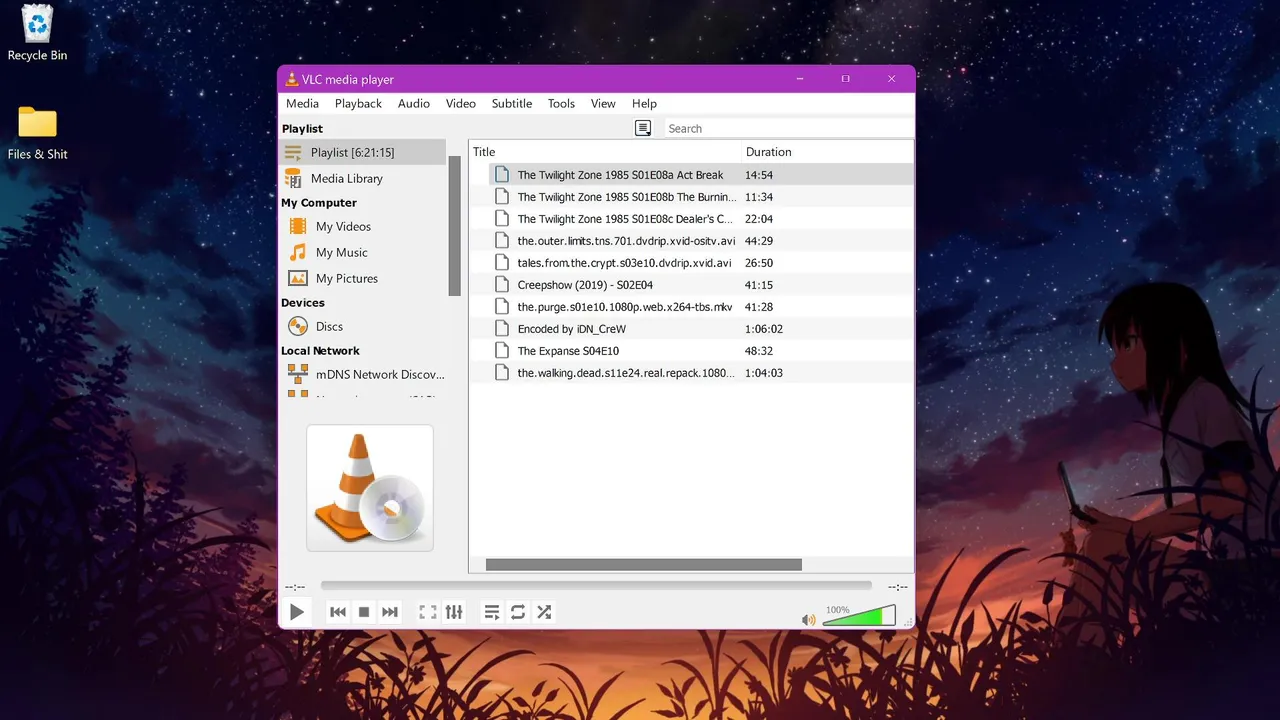Click playlist horizontal scrollbar
This screenshot has height=720, width=1280.
[x=644, y=565]
